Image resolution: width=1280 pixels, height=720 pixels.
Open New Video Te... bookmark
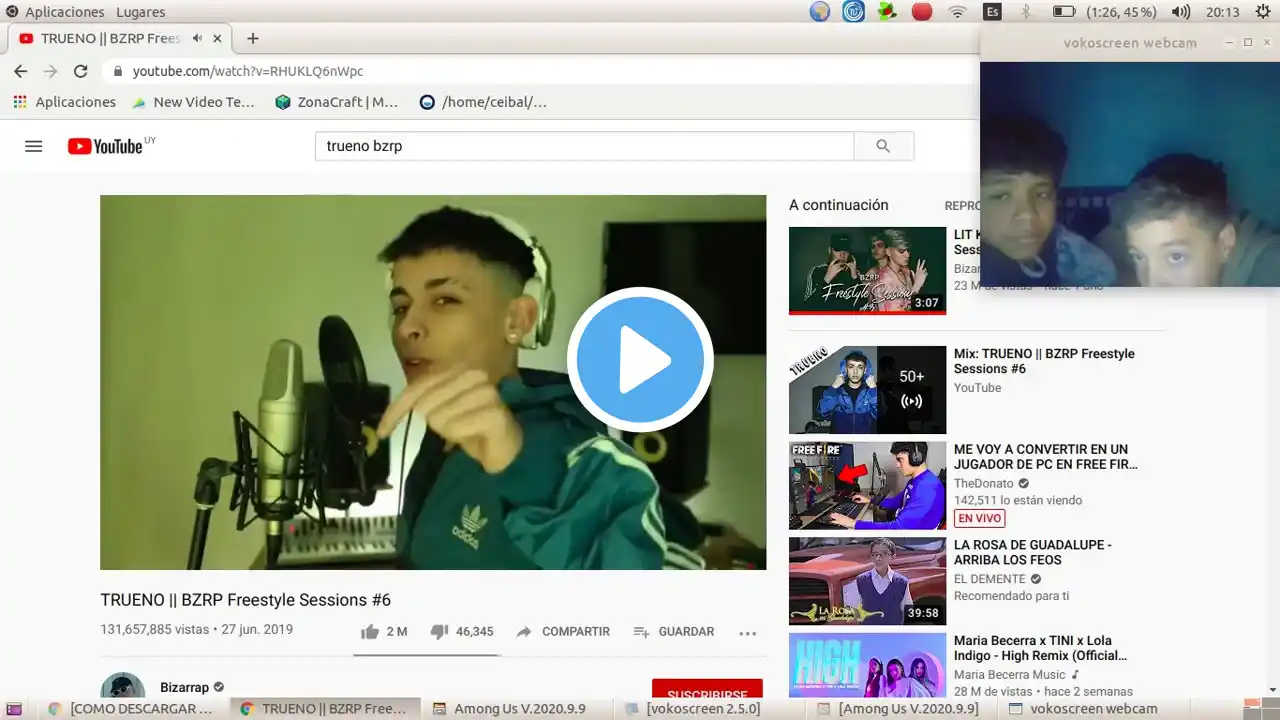pos(193,102)
